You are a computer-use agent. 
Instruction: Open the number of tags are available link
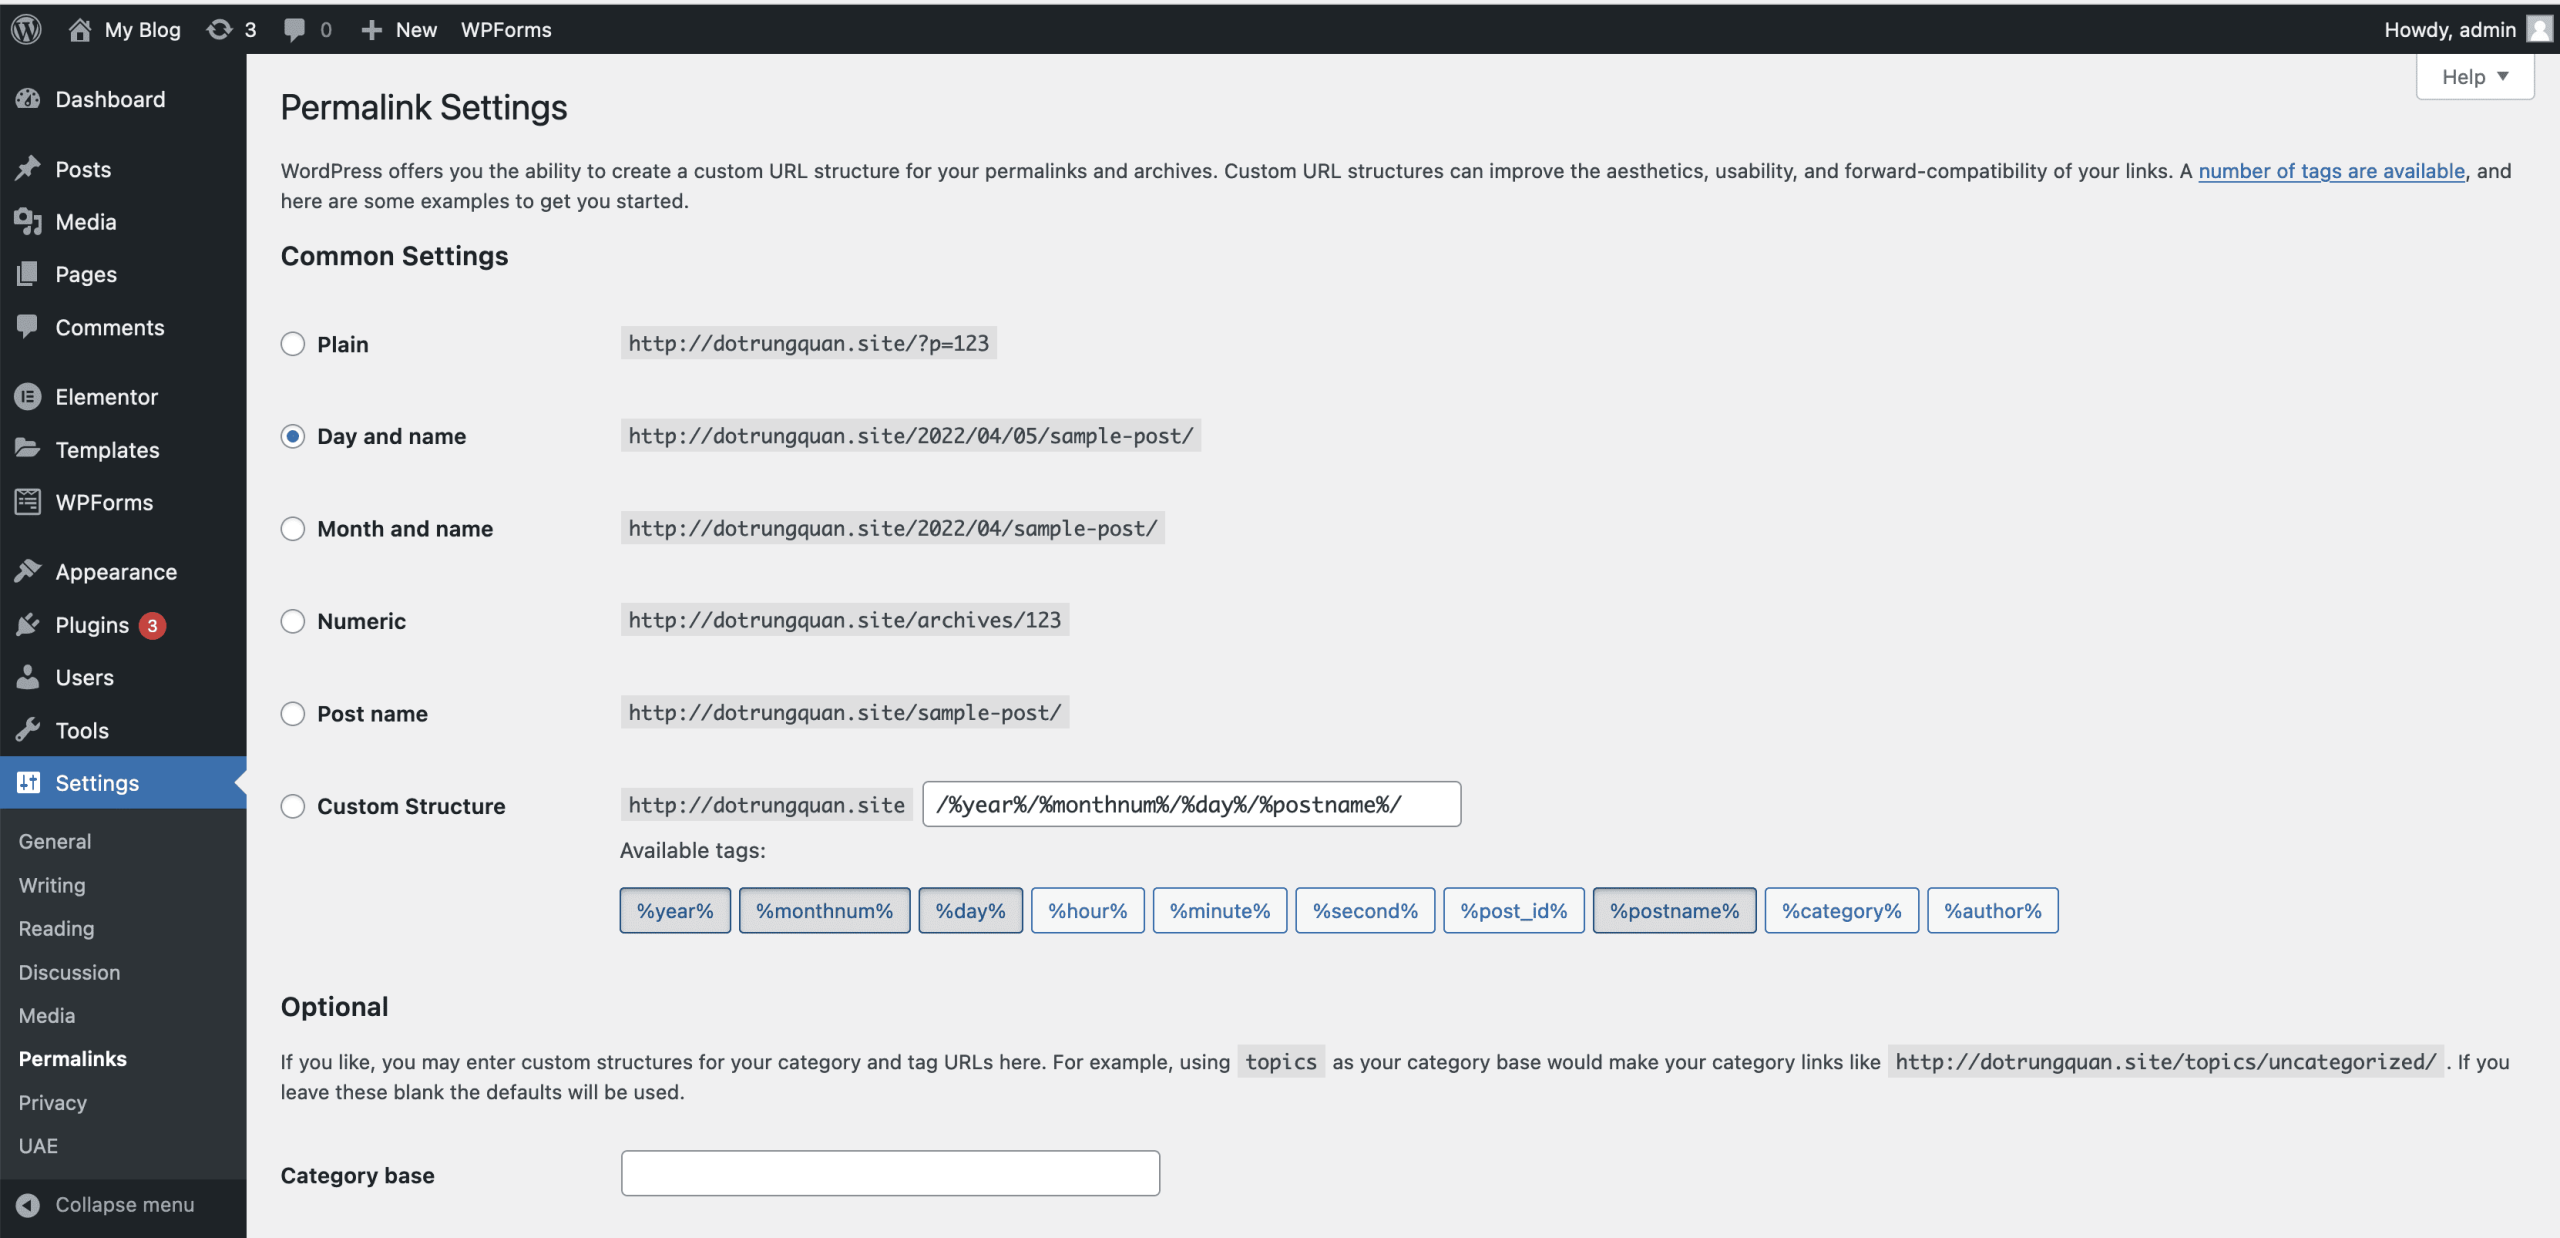[x=2331, y=171]
